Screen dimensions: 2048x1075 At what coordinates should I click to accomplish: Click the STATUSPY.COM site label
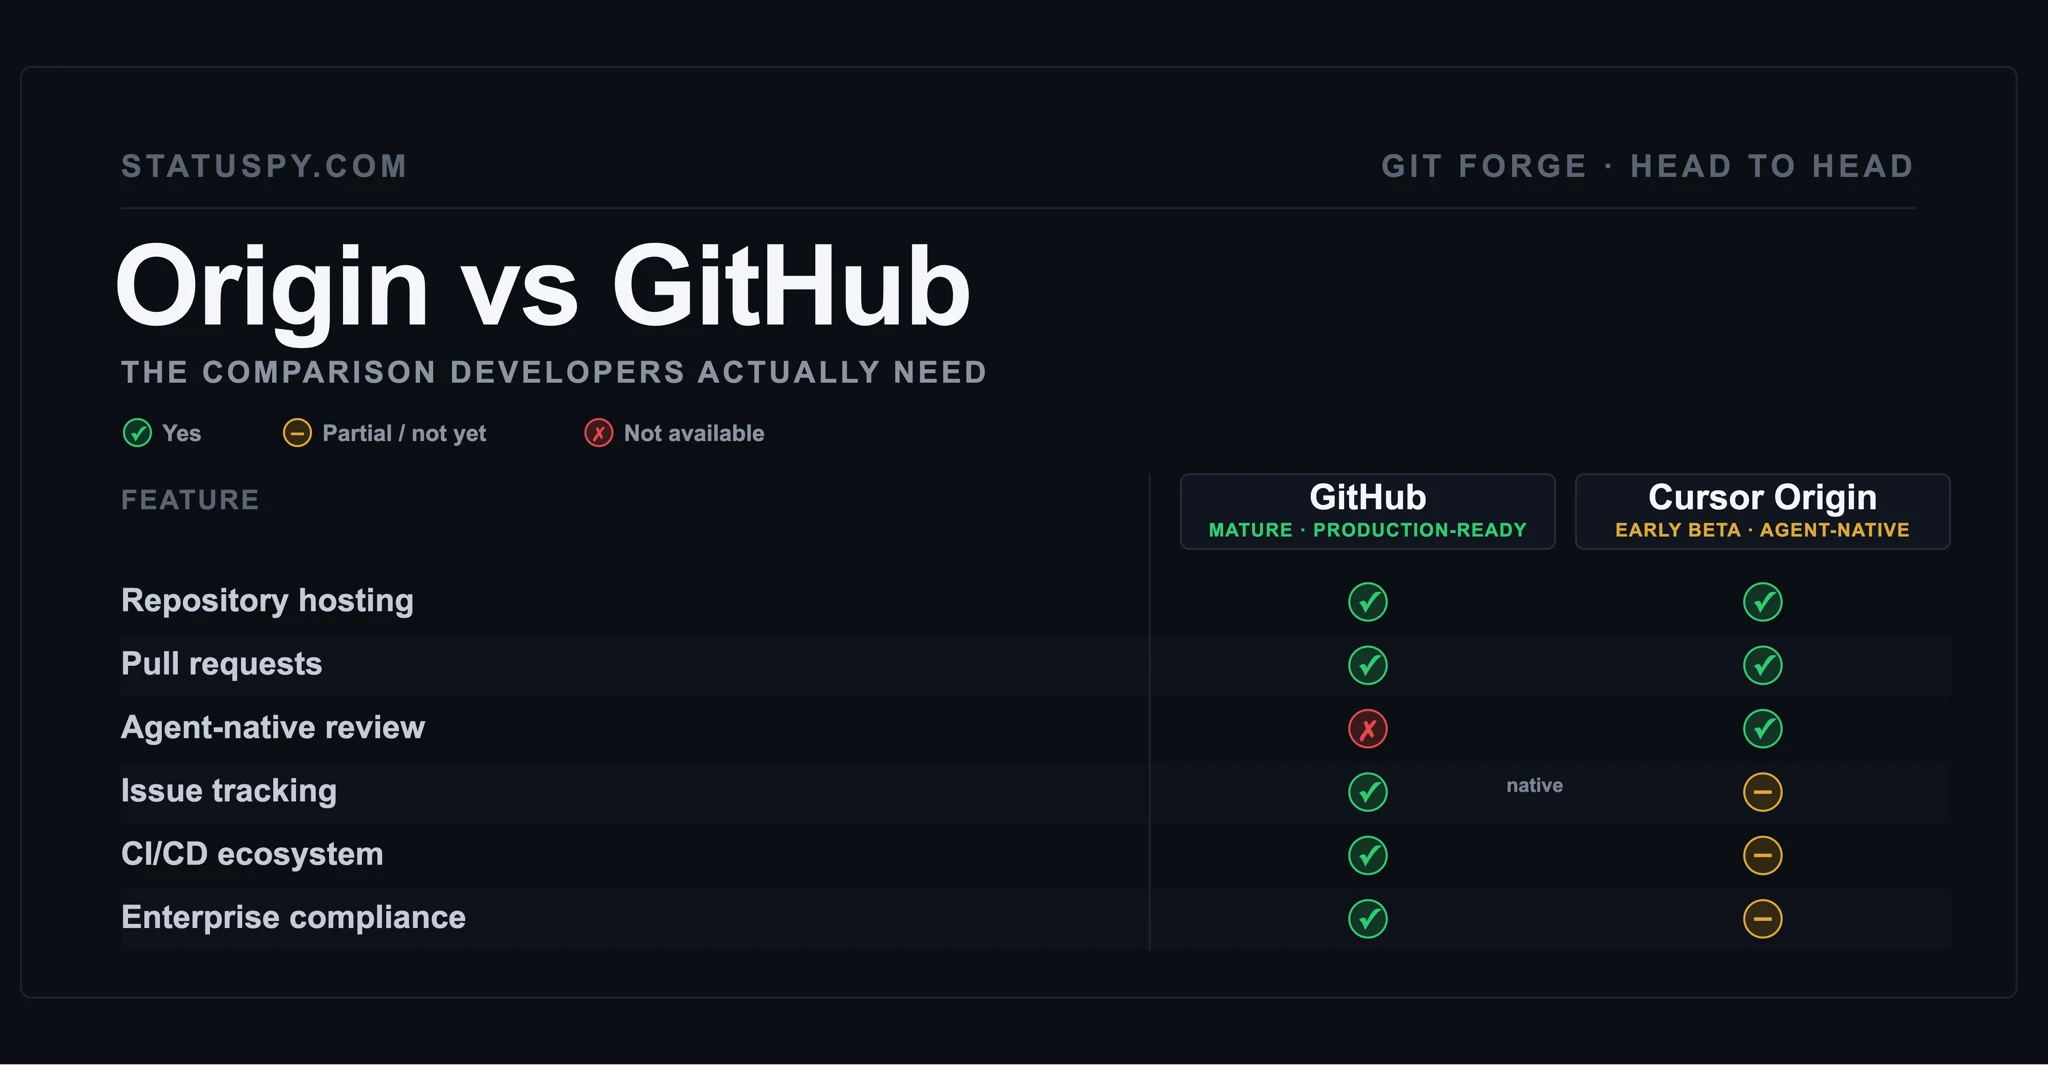click(264, 166)
